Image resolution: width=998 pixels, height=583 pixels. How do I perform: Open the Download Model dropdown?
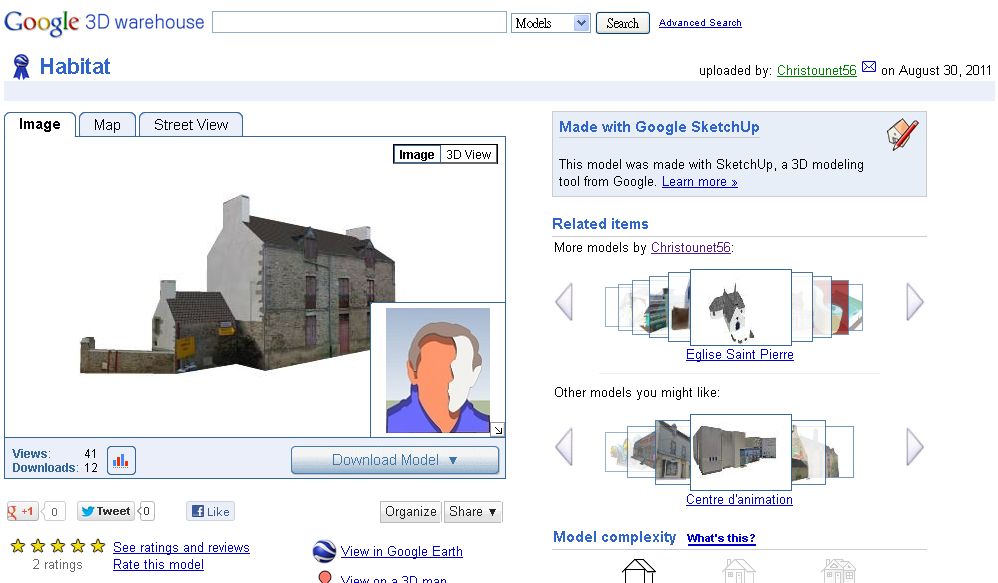[x=395, y=460]
